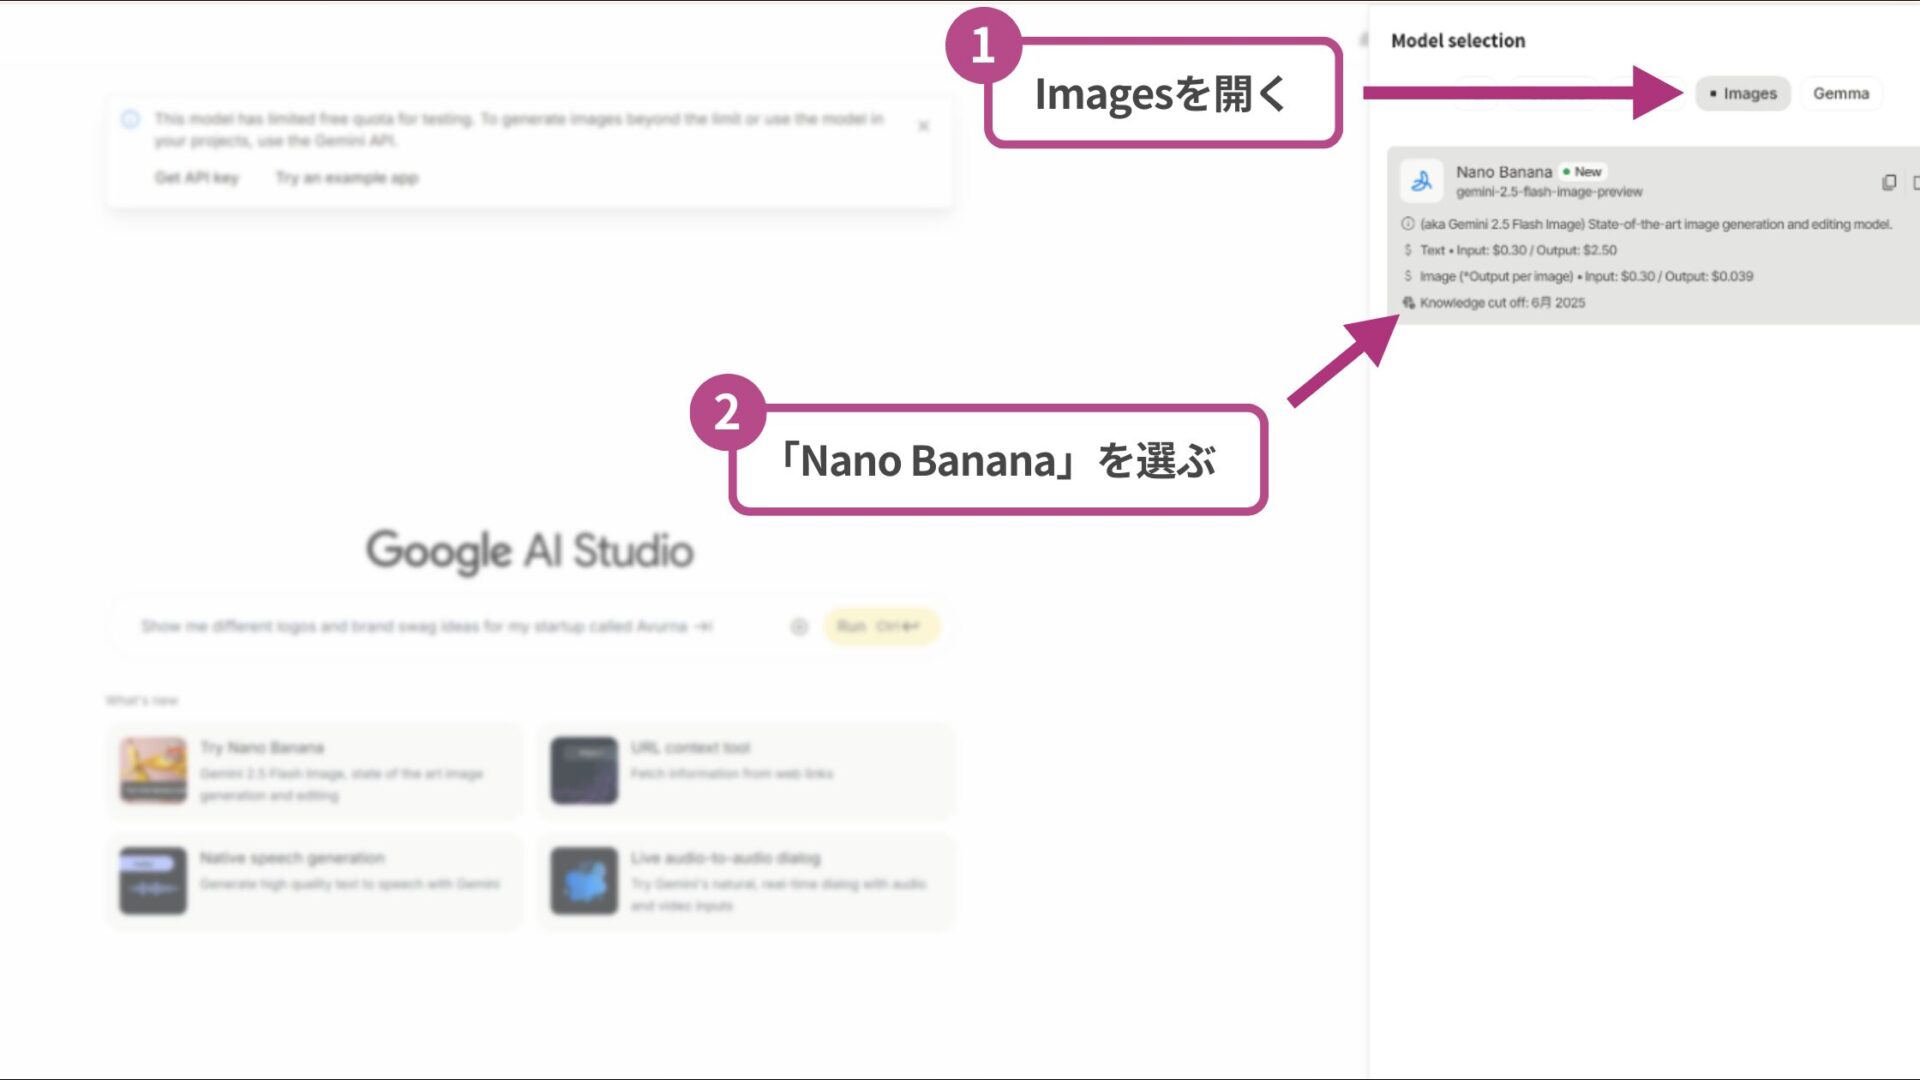Dismiss the limited free quota notification
This screenshot has width=1920, height=1080.
coord(923,126)
